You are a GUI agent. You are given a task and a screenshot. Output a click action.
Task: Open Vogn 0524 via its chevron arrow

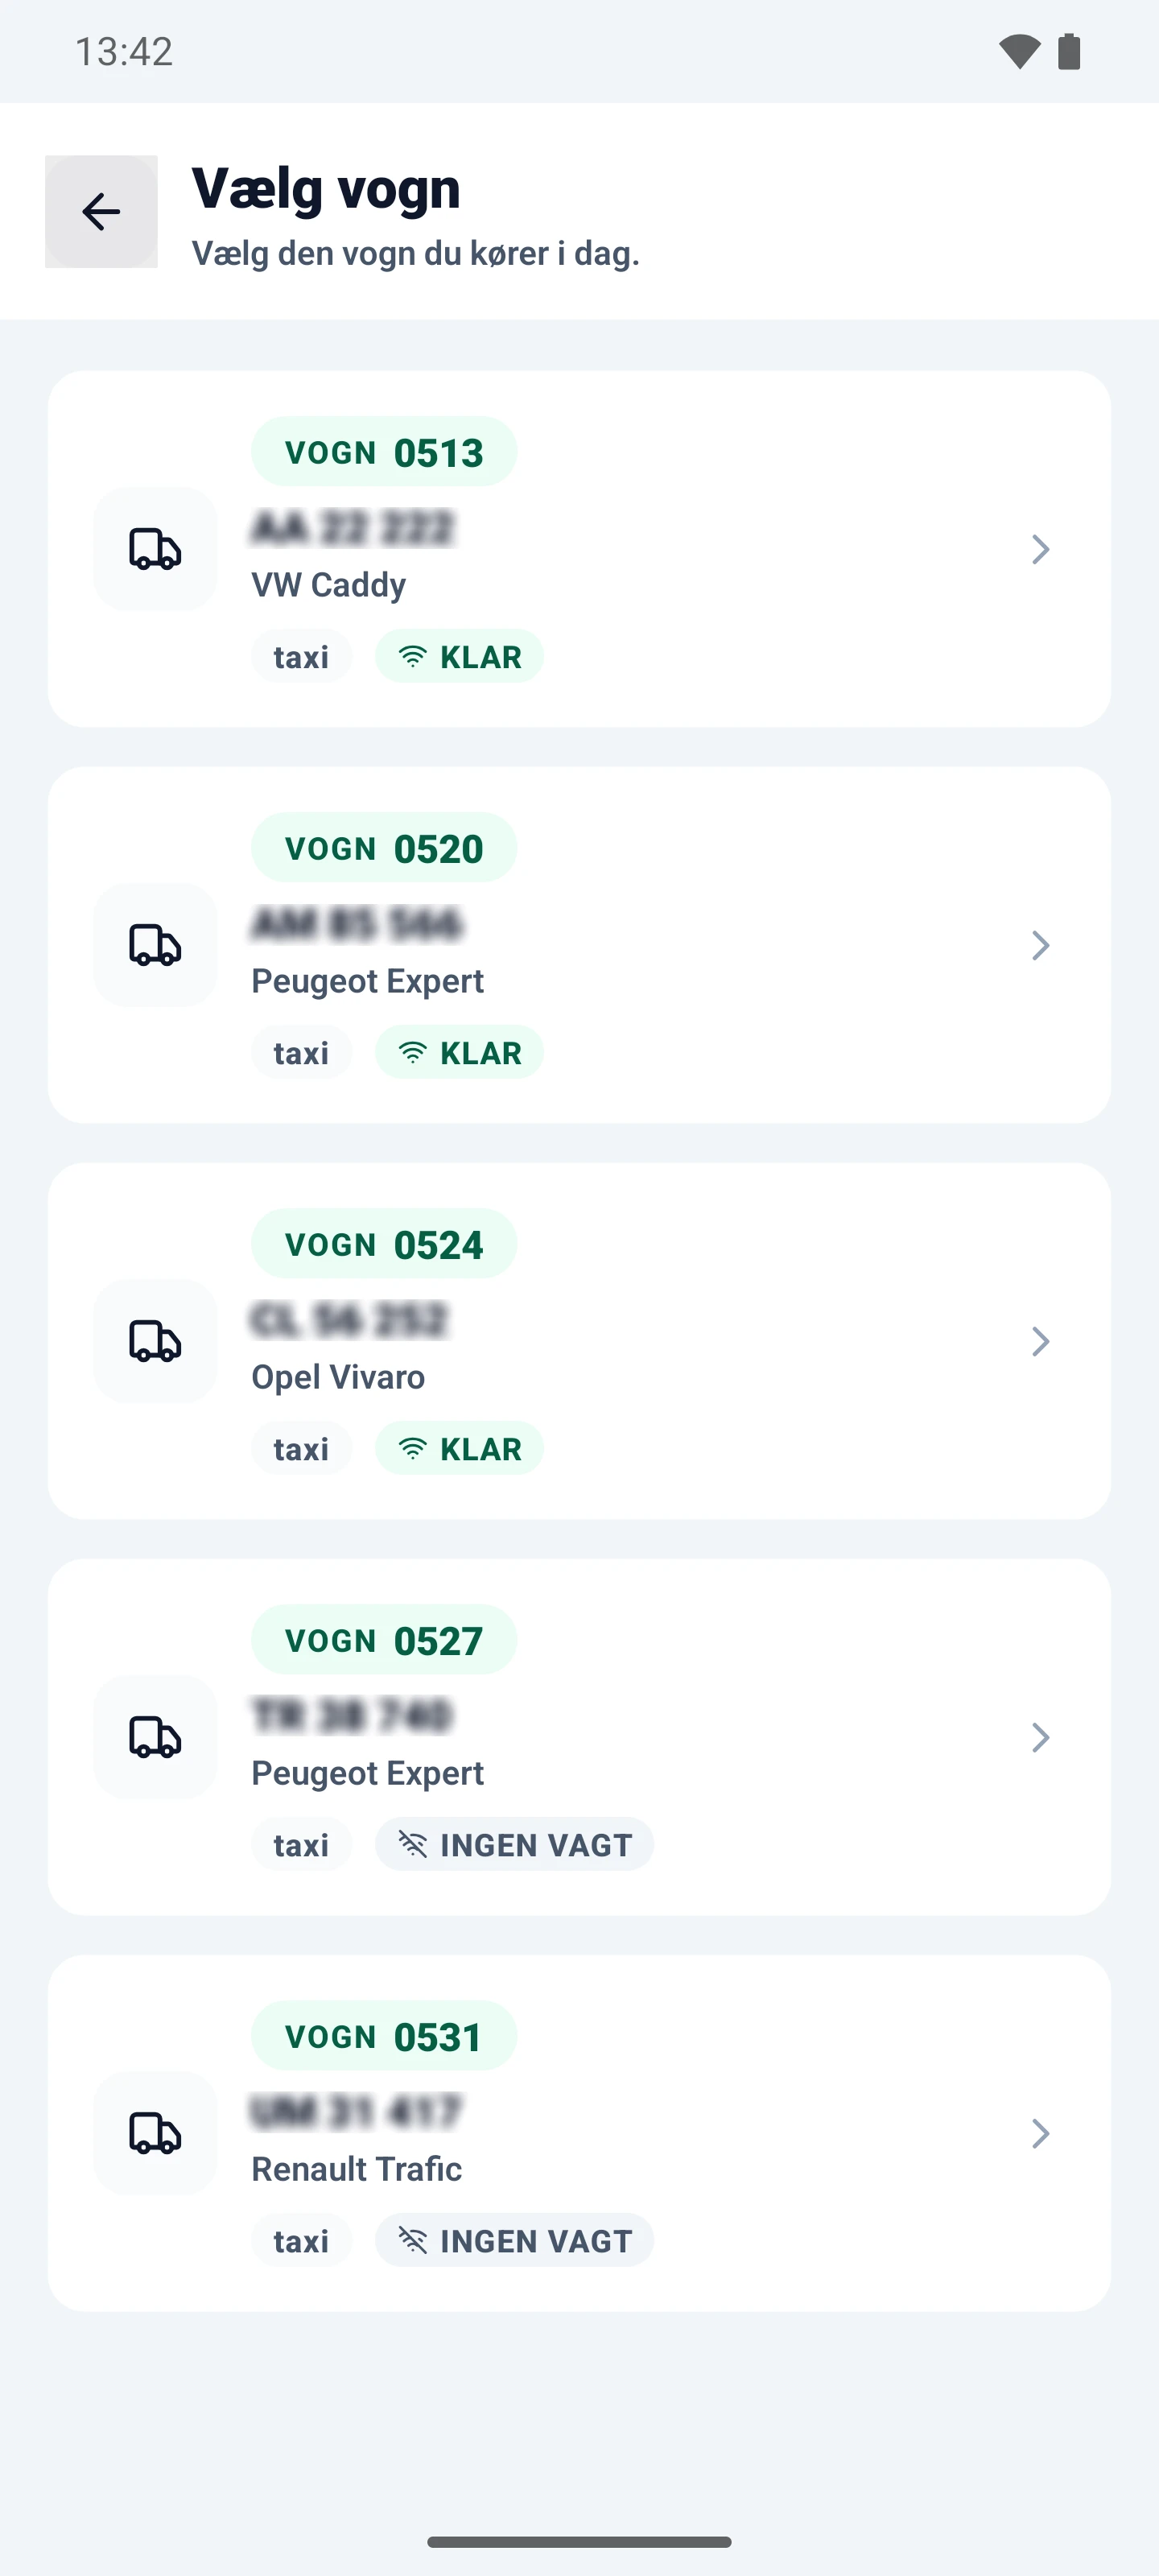pyautogui.click(x=1040, y=1341)
